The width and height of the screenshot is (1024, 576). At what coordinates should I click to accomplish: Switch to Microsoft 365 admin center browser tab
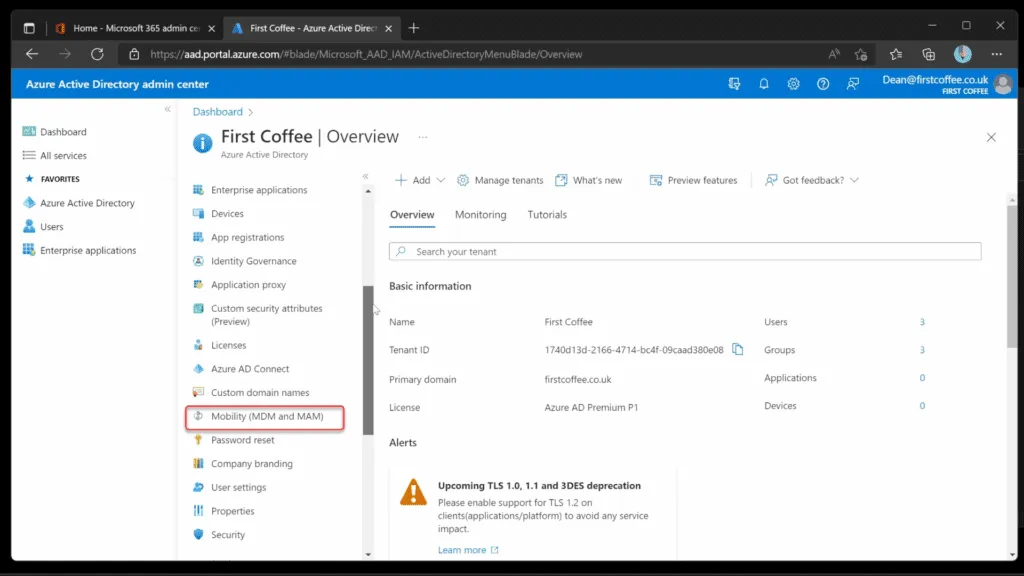pyautogui.click(x=135, y=28)
